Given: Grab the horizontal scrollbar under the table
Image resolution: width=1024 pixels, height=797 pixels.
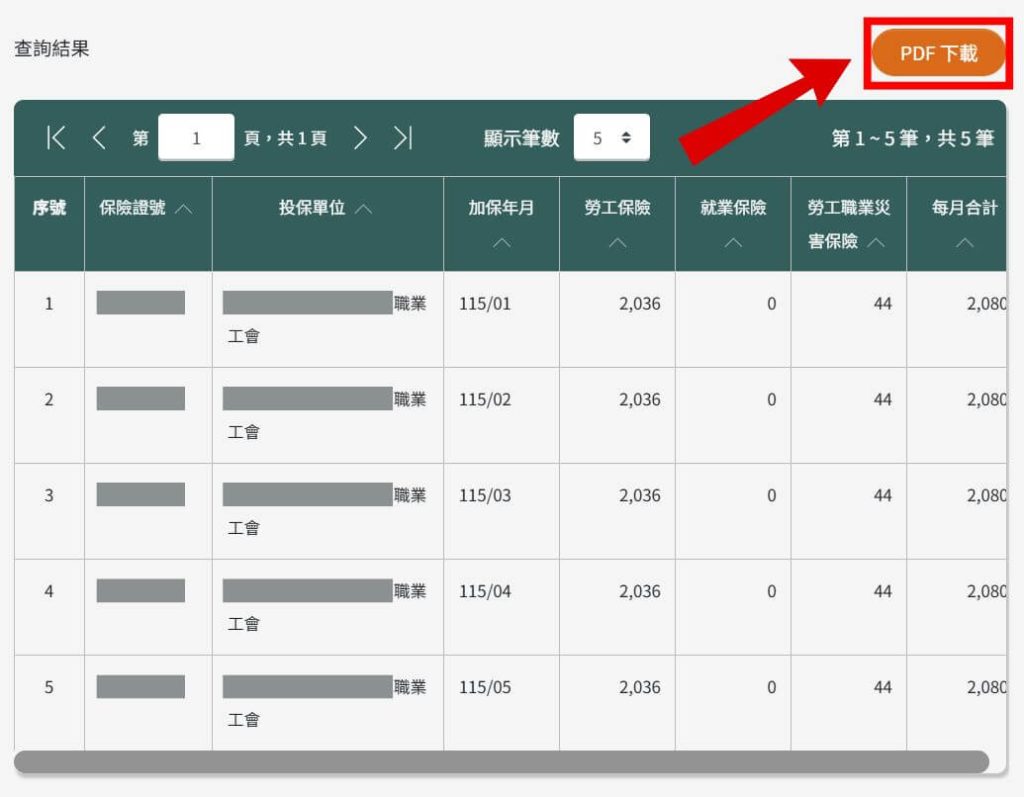Looking at the screenshot, I should (x=502, y=762).
